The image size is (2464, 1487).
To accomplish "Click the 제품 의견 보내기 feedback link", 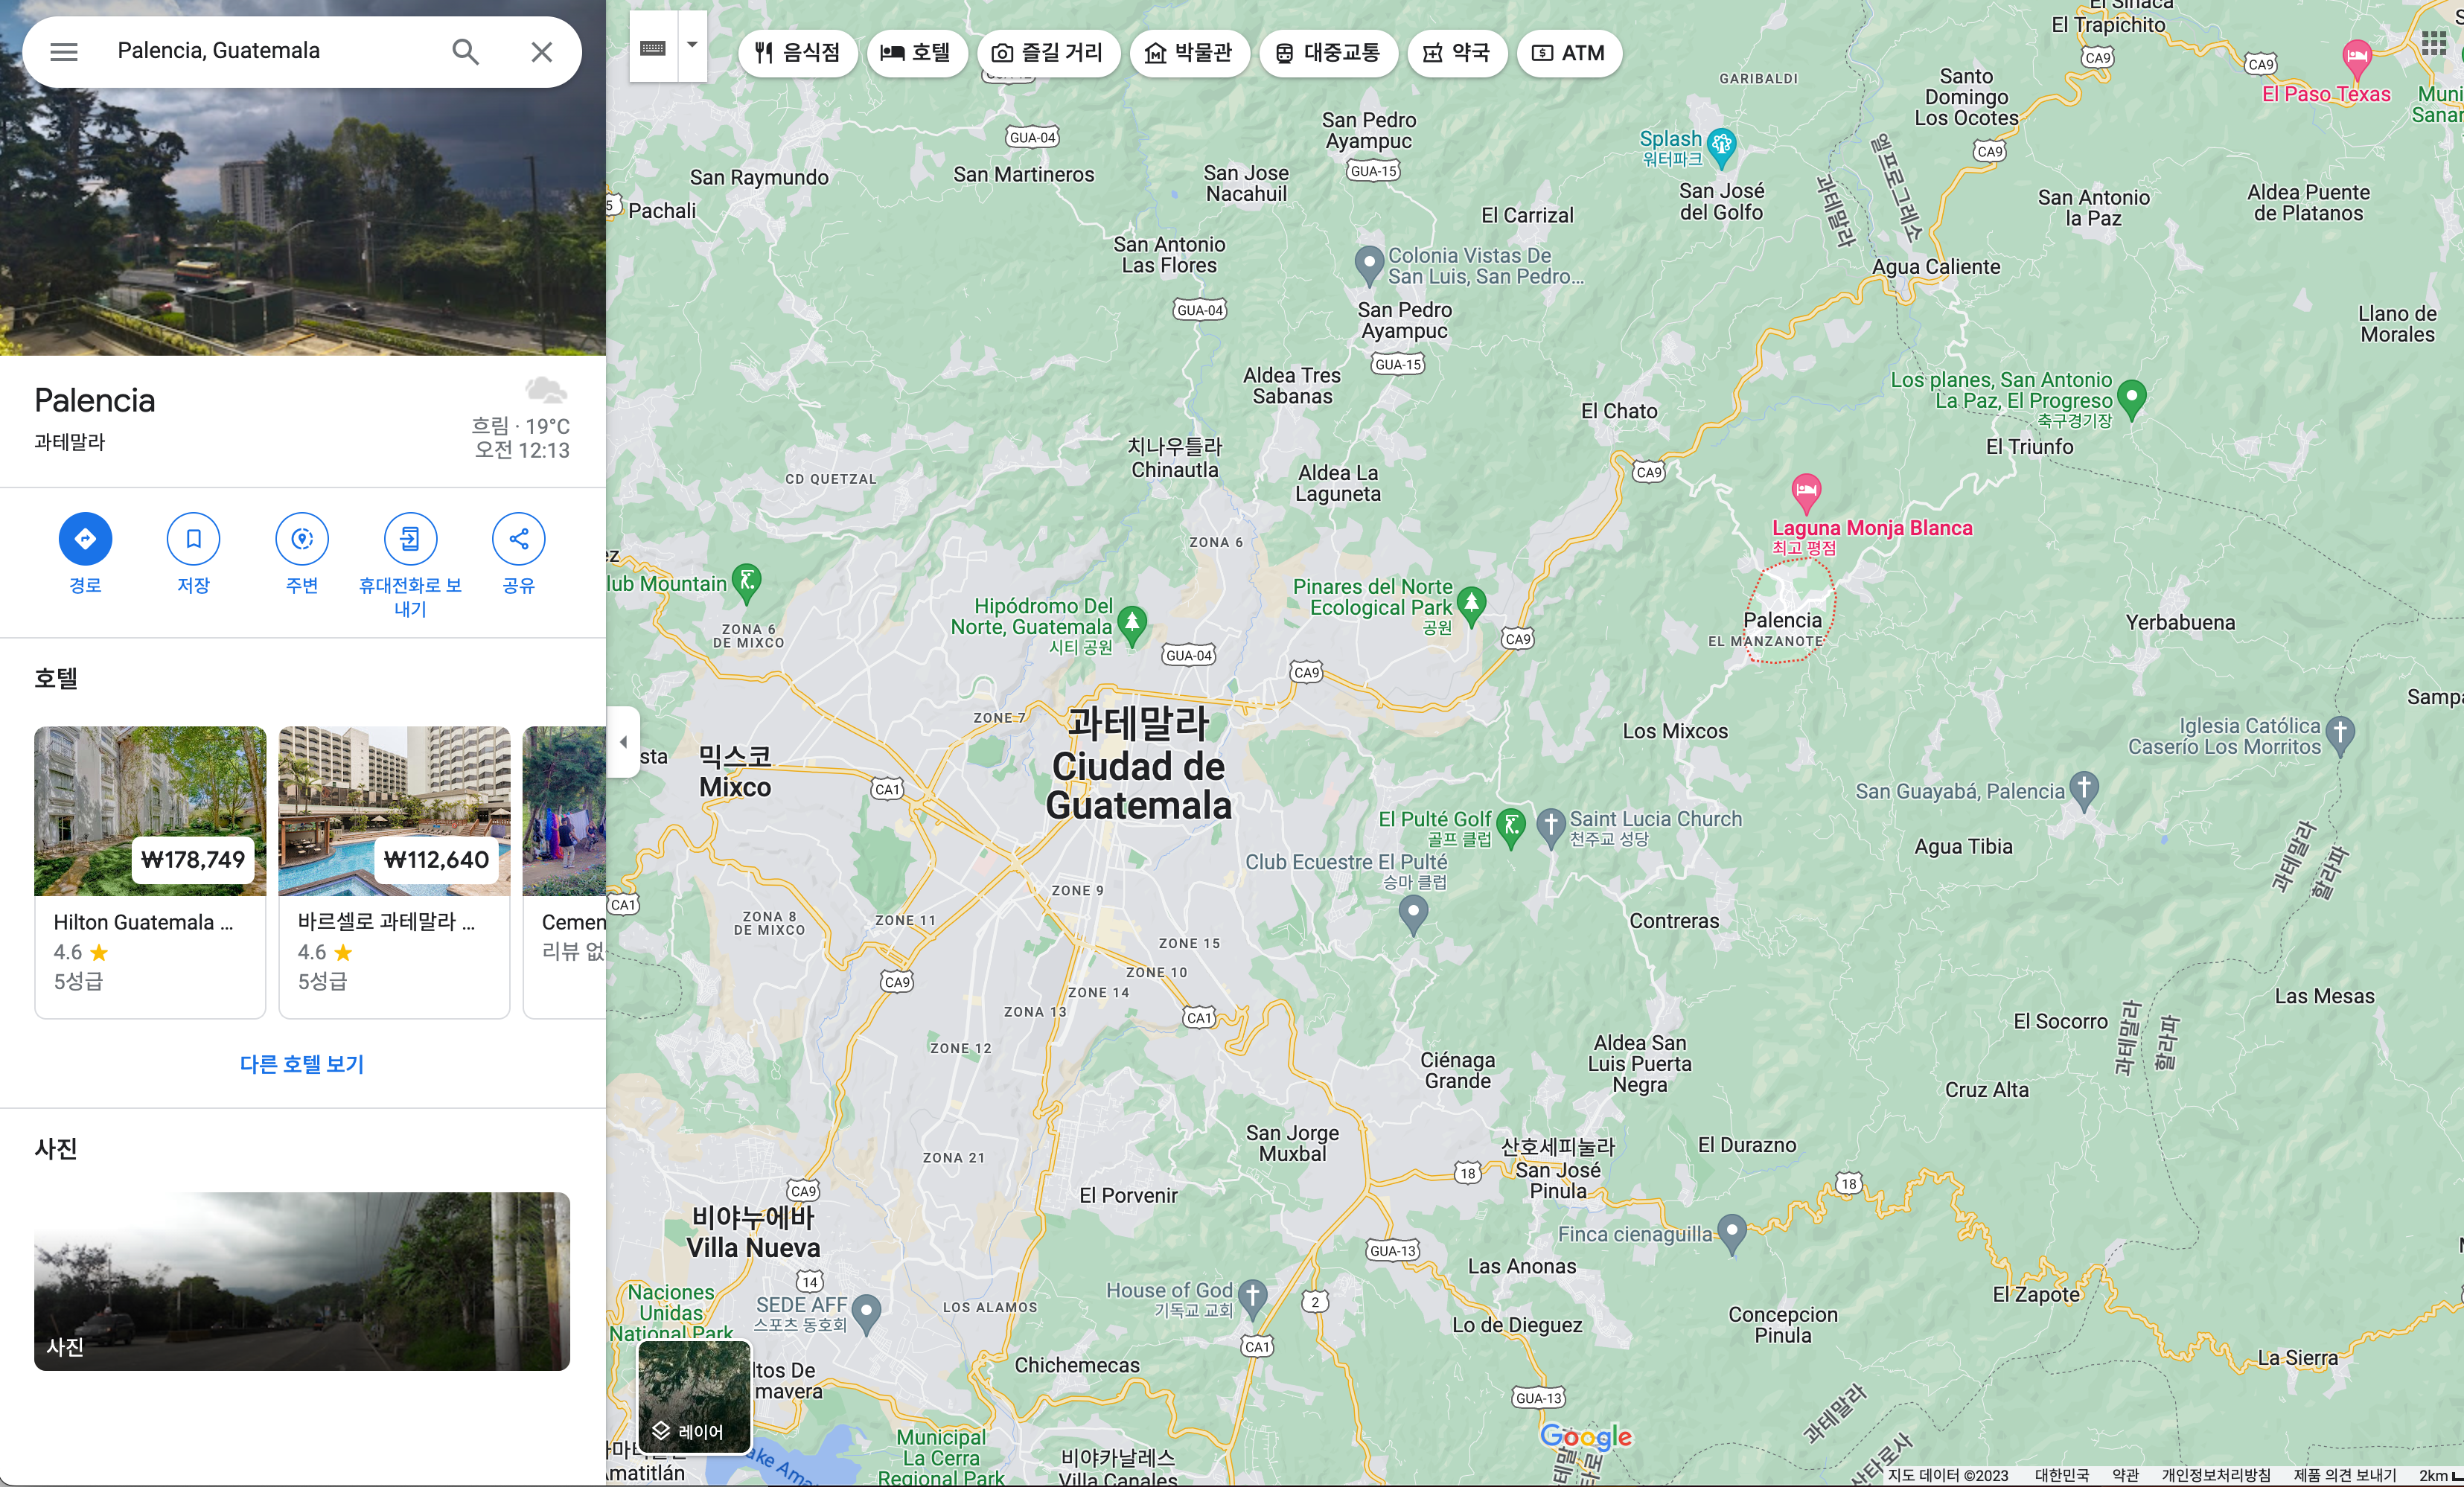I will pyautogui.click(x=2345, y=1475).
